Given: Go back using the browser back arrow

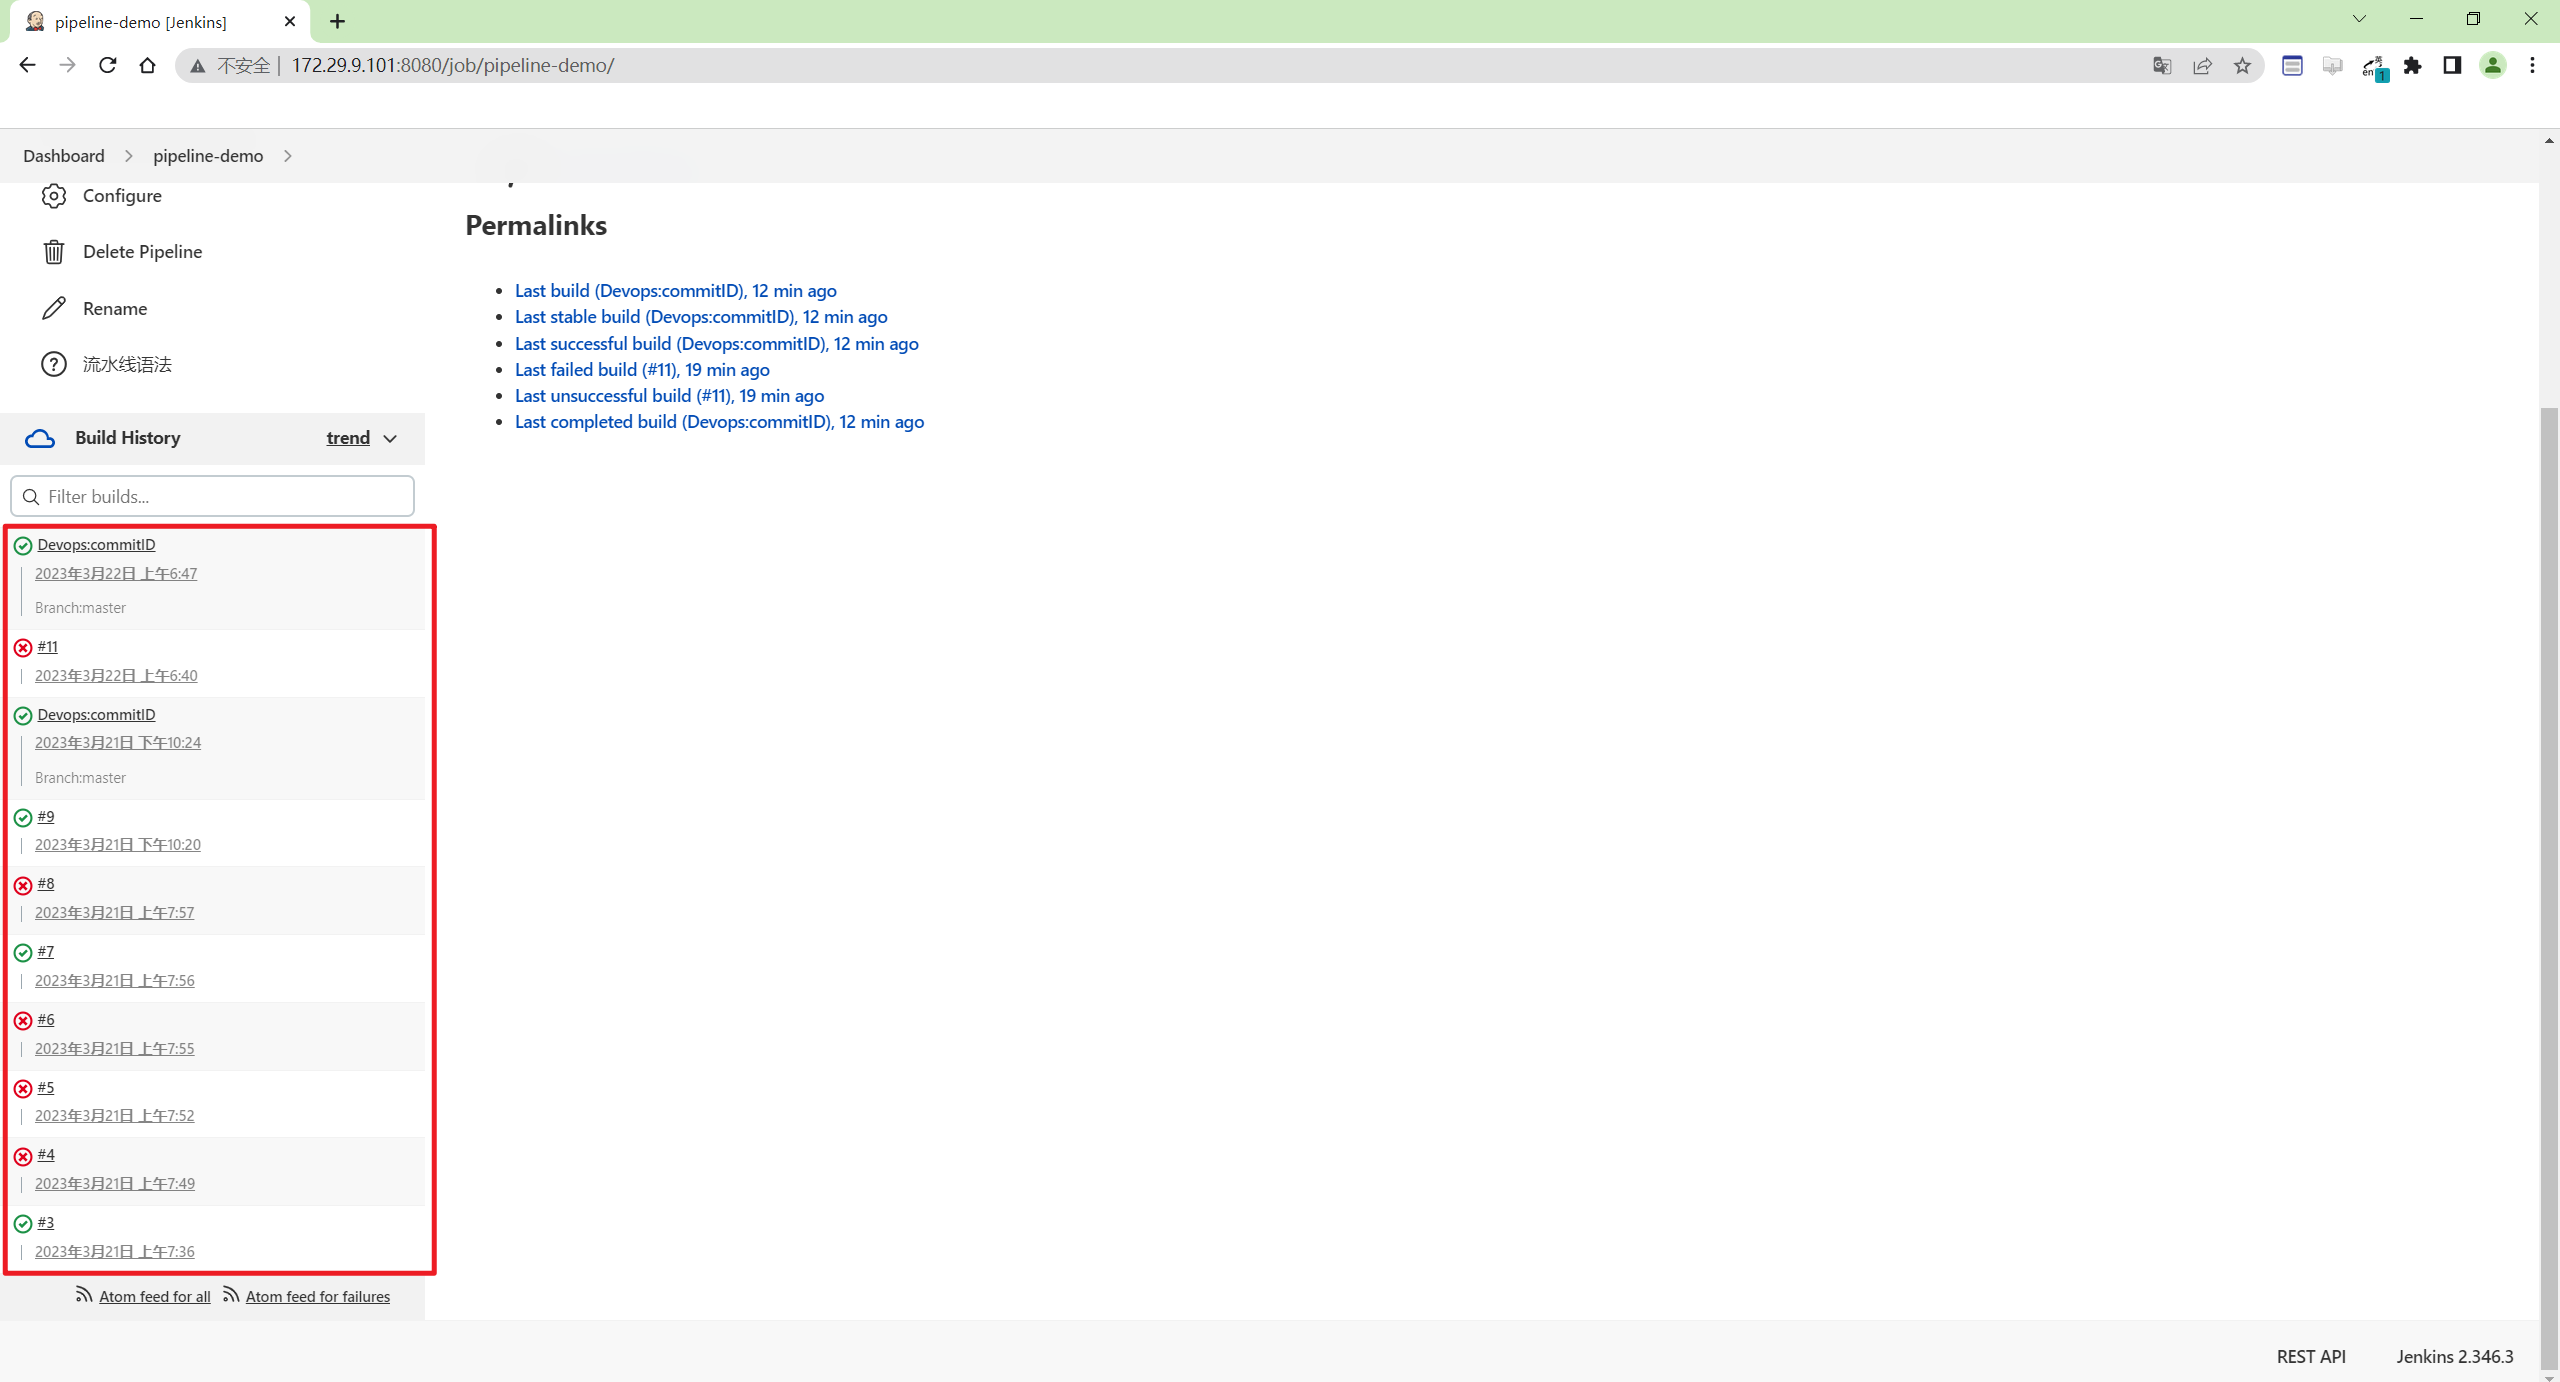Looking at the screenshot, I should 27,65.
